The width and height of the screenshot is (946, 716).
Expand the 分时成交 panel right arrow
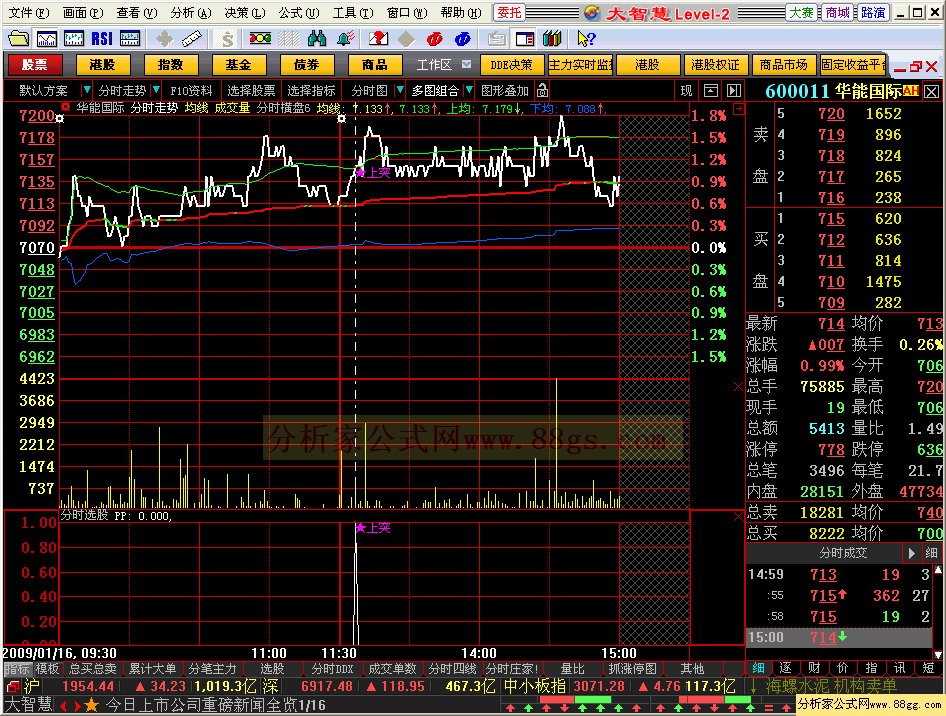(x=911, y=553)
